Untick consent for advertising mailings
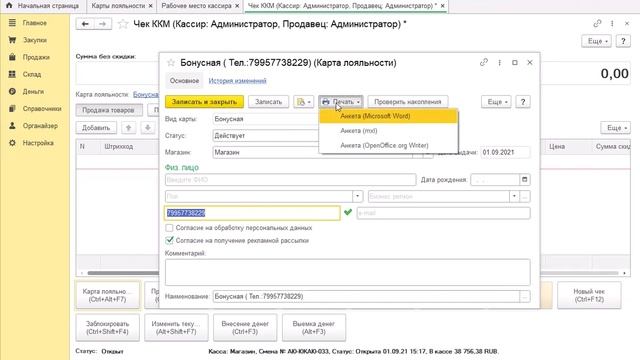This screenshot has width=640, height=360. click(x=169, y=240)
